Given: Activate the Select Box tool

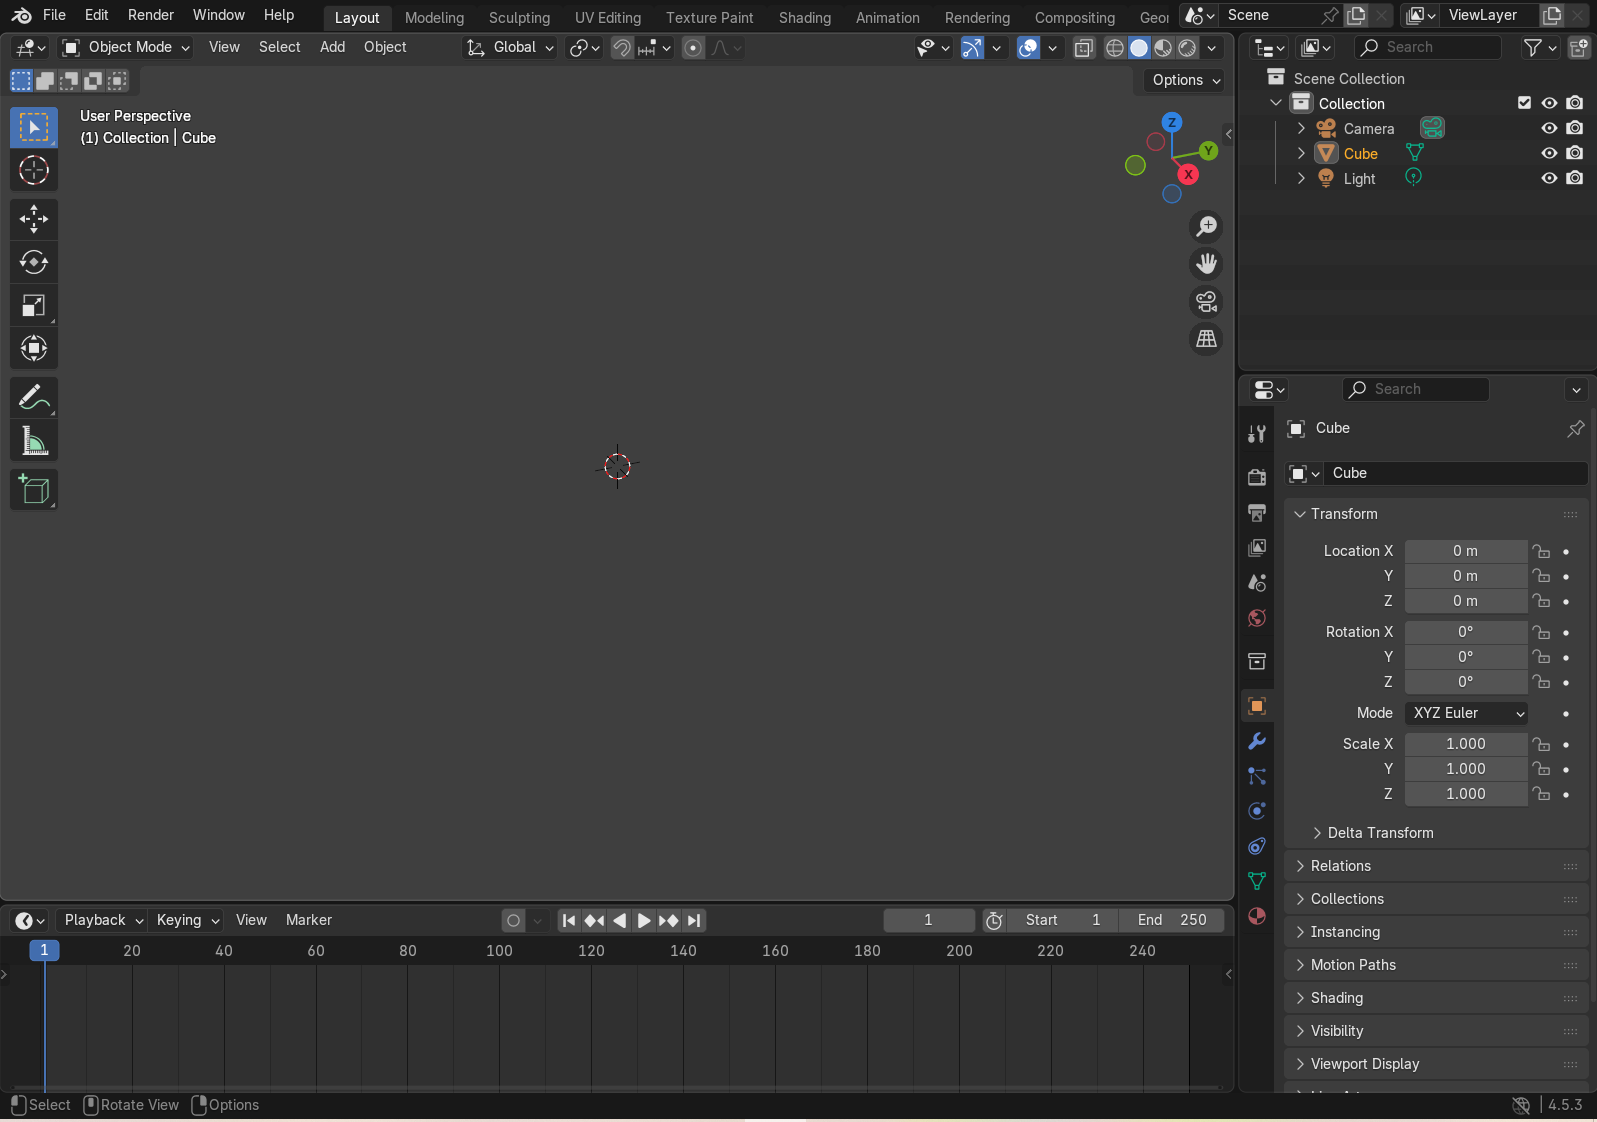Looking at the screenshot, I should [x=34, y=127].
